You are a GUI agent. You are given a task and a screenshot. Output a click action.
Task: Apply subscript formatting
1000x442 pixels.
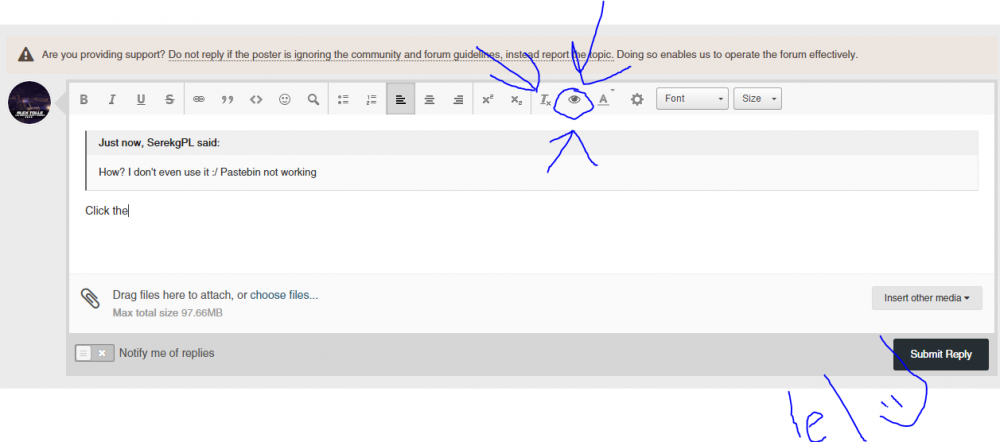click(516, 99)
